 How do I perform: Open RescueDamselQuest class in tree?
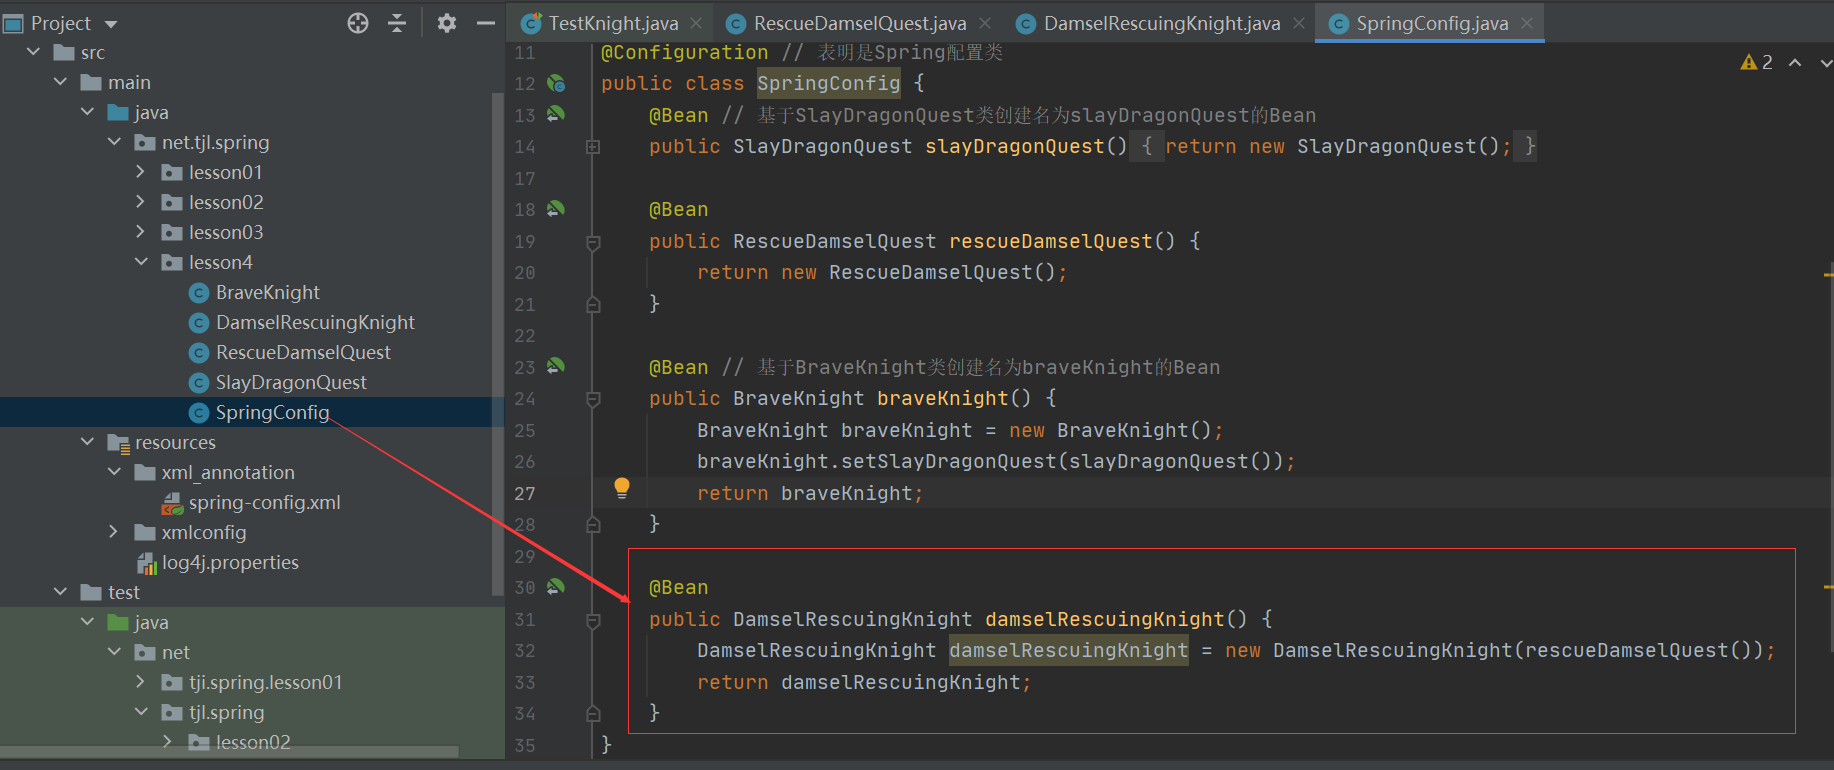click(x=303, y=352)
